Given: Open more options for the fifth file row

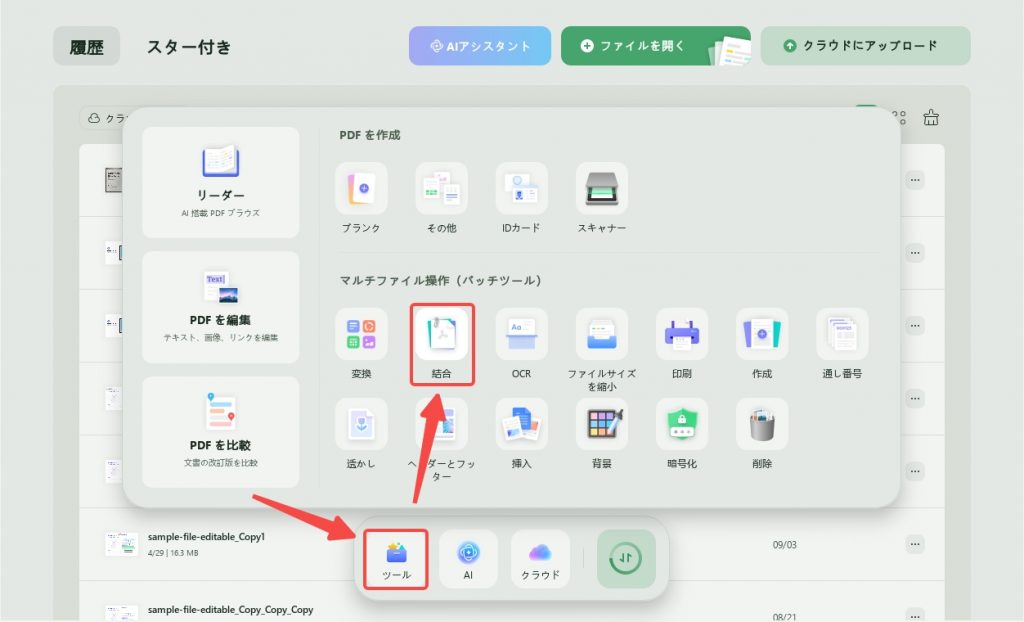Looking at the screenshot, I should [915, 471].
